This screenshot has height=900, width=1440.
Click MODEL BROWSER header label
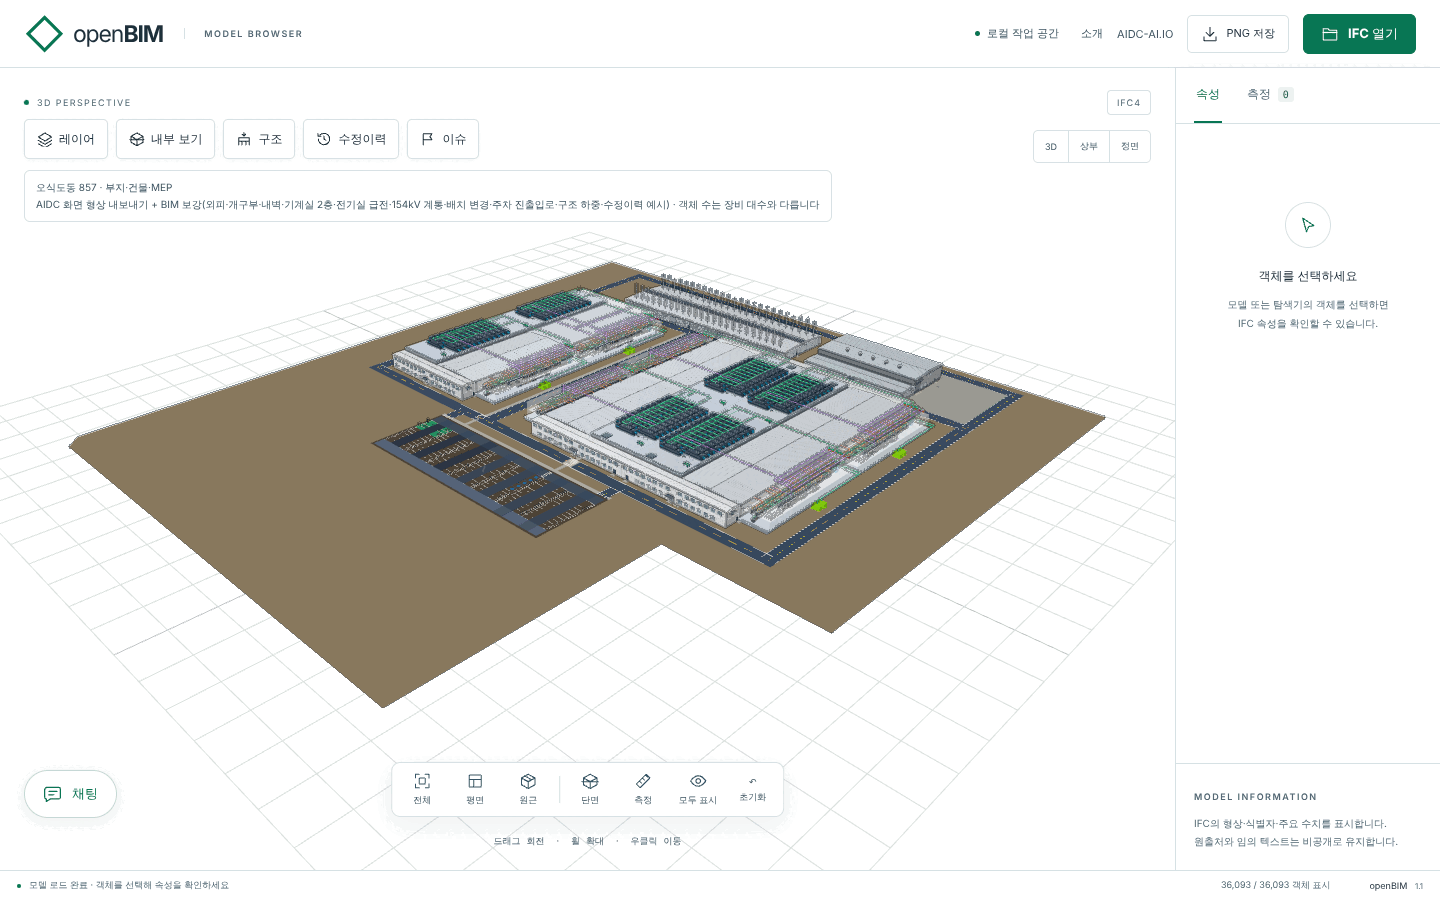(x=253, y=34)
